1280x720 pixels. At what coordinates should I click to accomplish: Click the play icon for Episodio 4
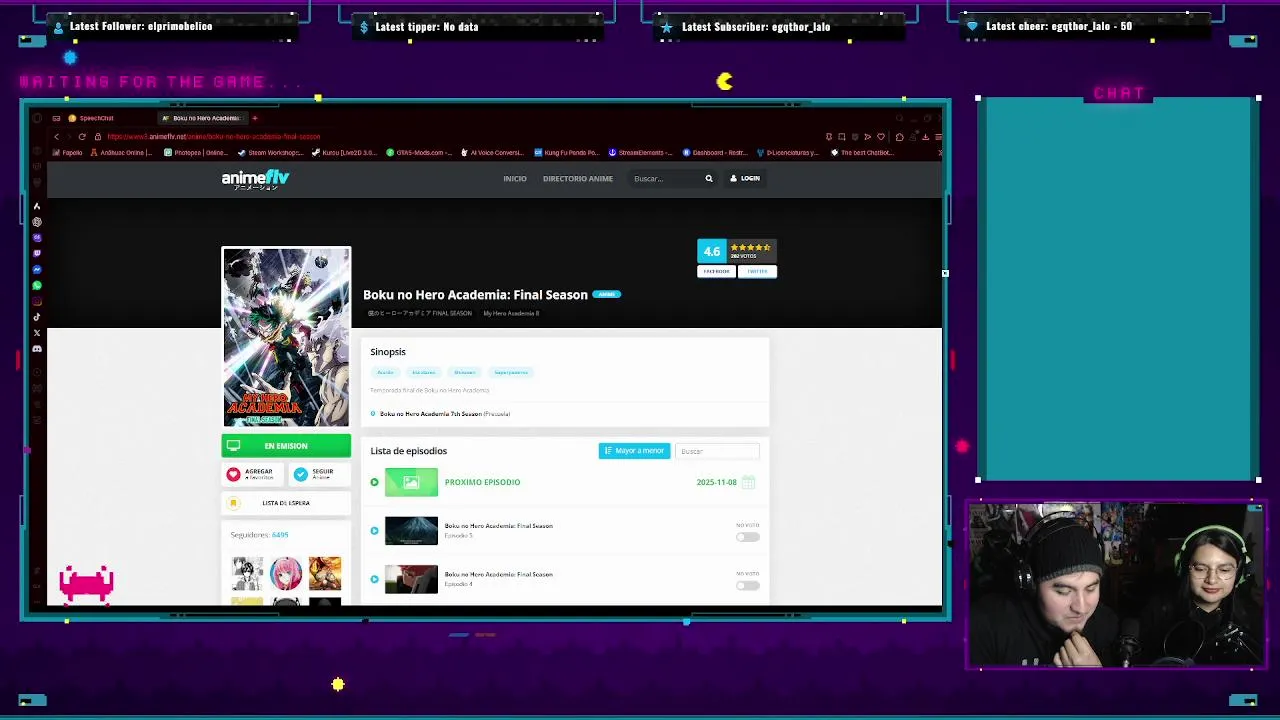coord(374,579)
